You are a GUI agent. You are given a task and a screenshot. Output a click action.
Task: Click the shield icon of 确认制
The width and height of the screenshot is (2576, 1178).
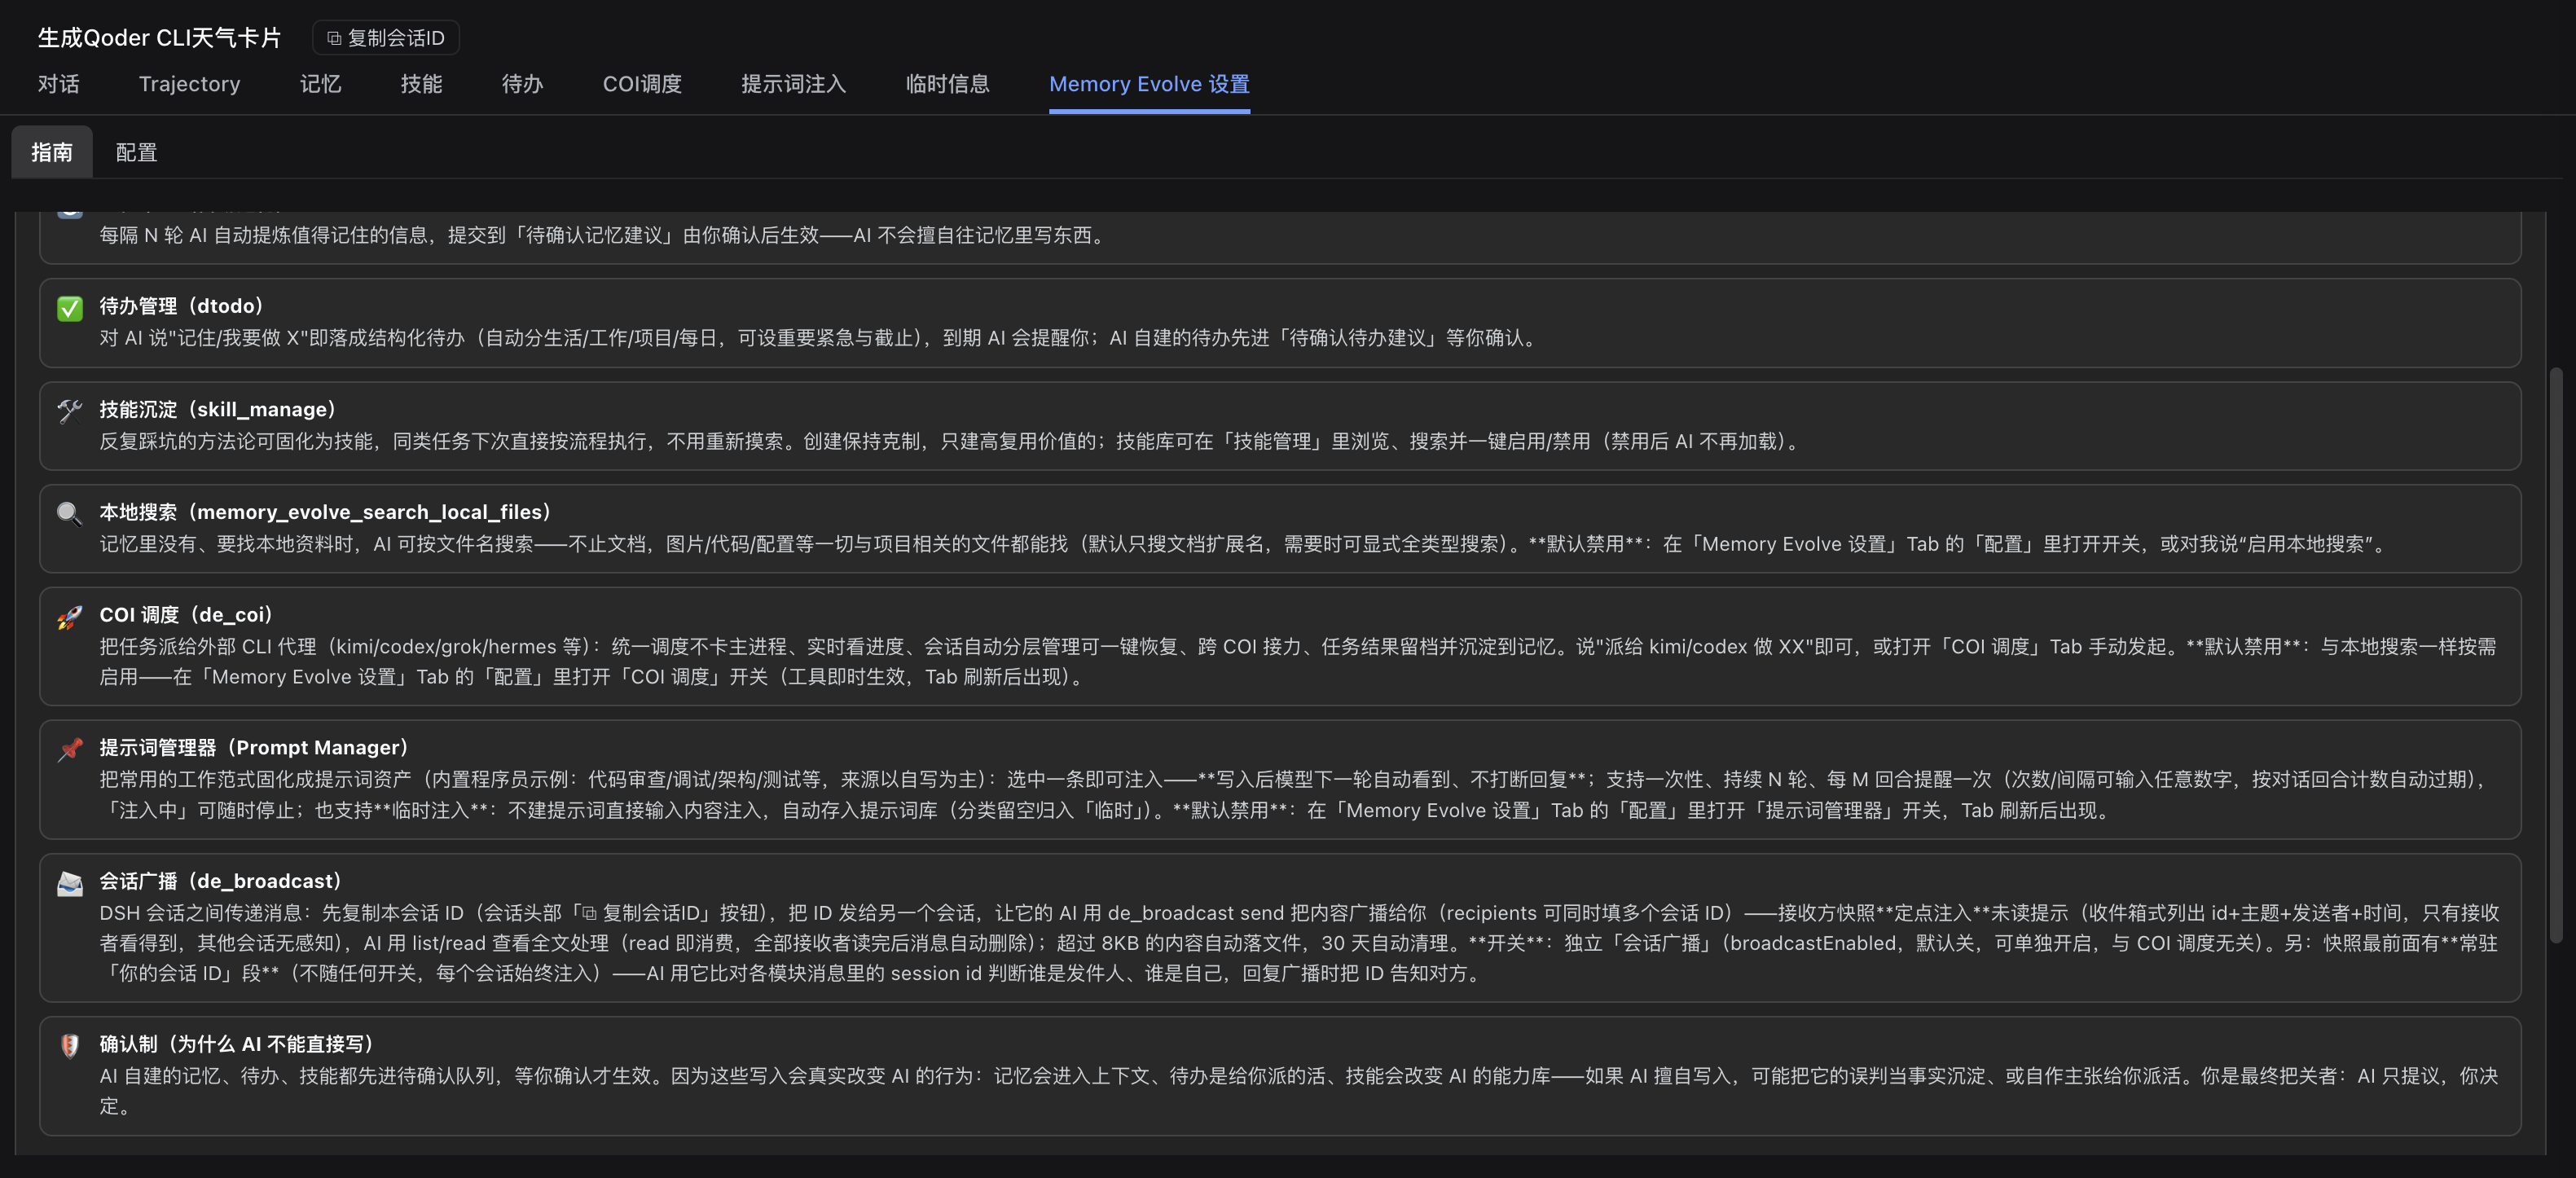pyautogui.click(x=70, y=1046)
